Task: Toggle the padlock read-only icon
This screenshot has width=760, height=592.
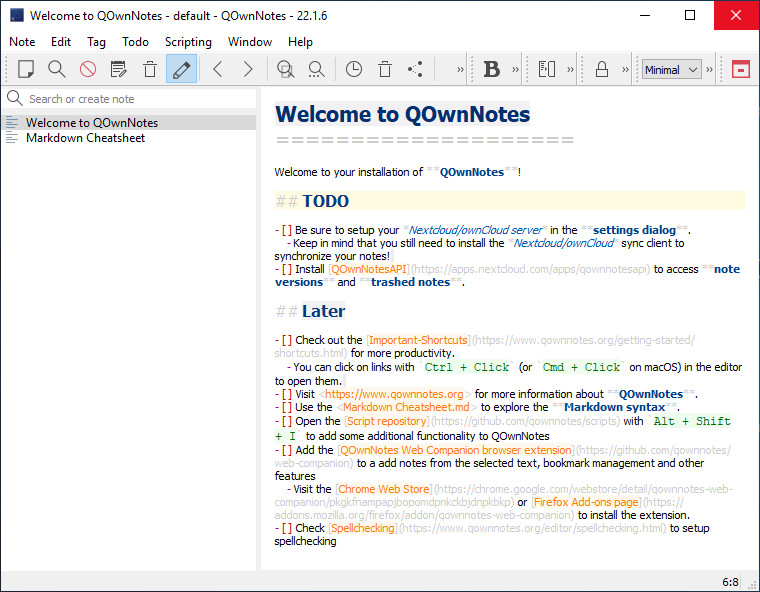Action: [x=602, y=70]
